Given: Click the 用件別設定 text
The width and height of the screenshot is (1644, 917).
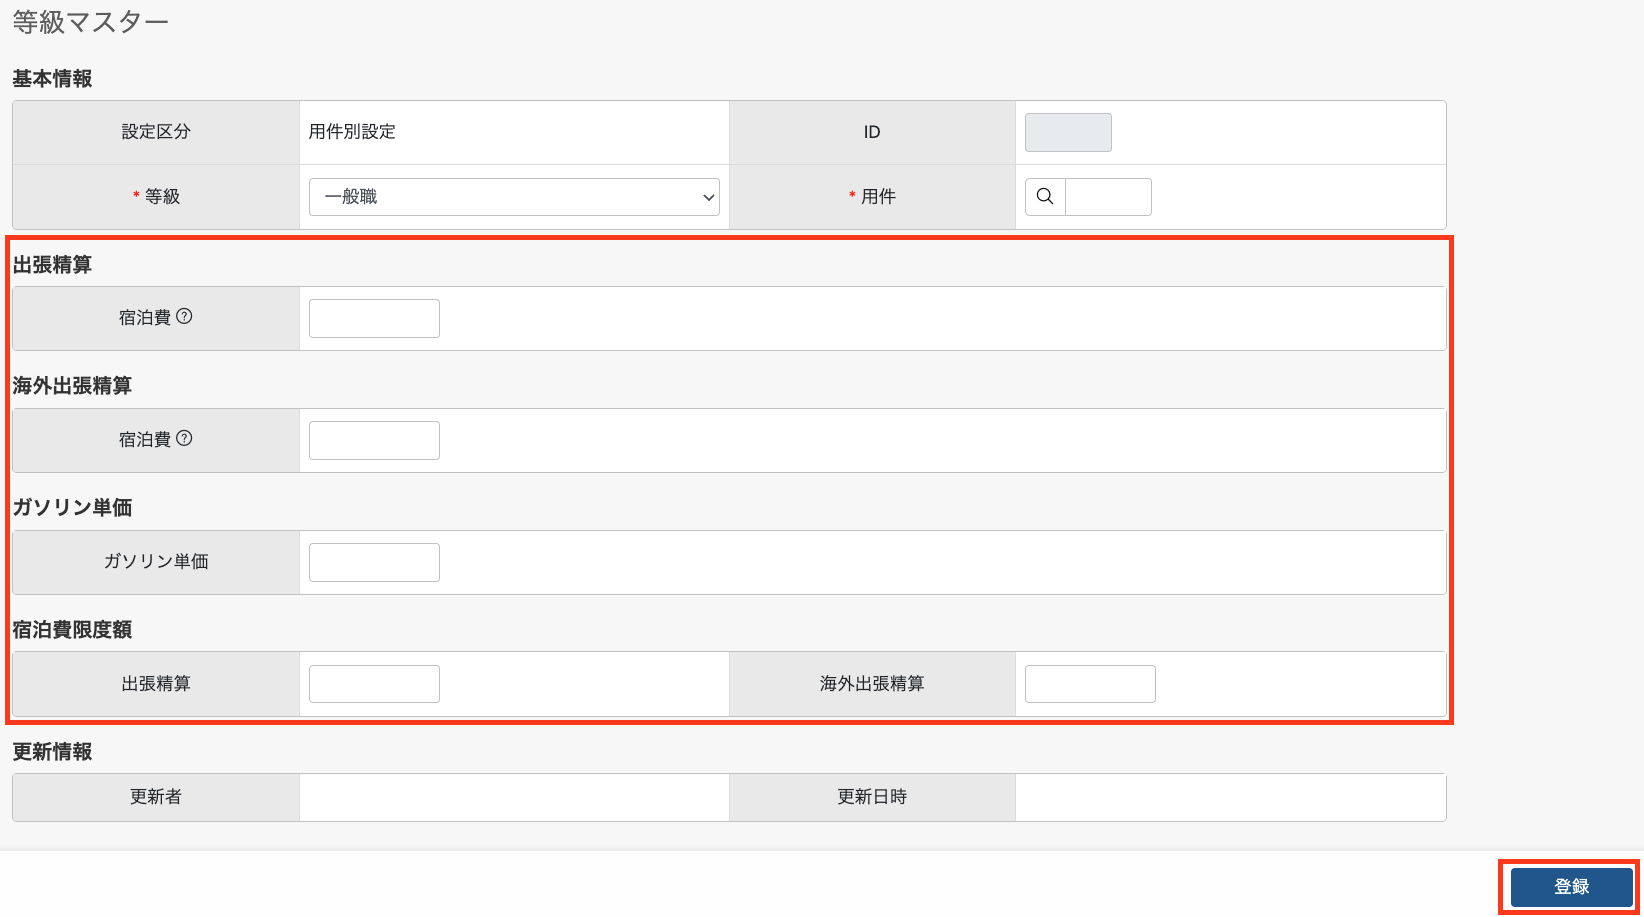Looking at the screenshot, I should (x=352, y=132).
